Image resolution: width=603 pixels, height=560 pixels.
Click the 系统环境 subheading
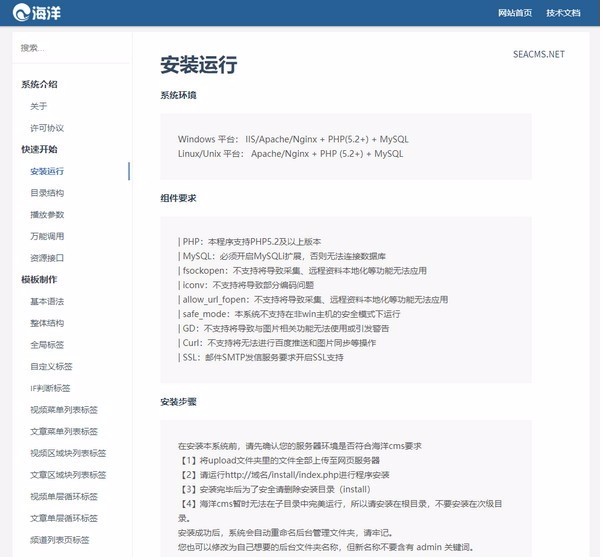pyautogui.click(x=179, y=96)
